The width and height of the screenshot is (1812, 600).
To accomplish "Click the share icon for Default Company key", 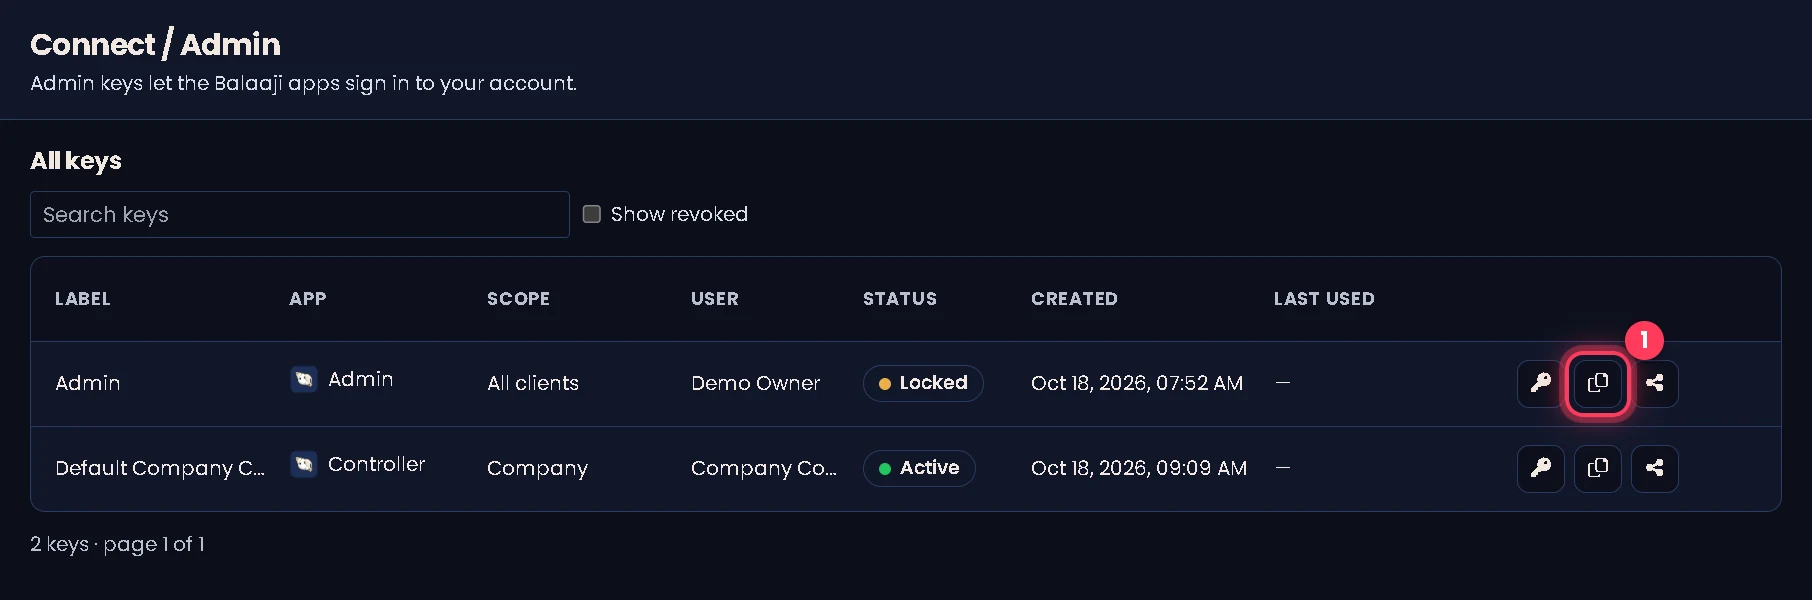I will click(x=1655, y=468).
